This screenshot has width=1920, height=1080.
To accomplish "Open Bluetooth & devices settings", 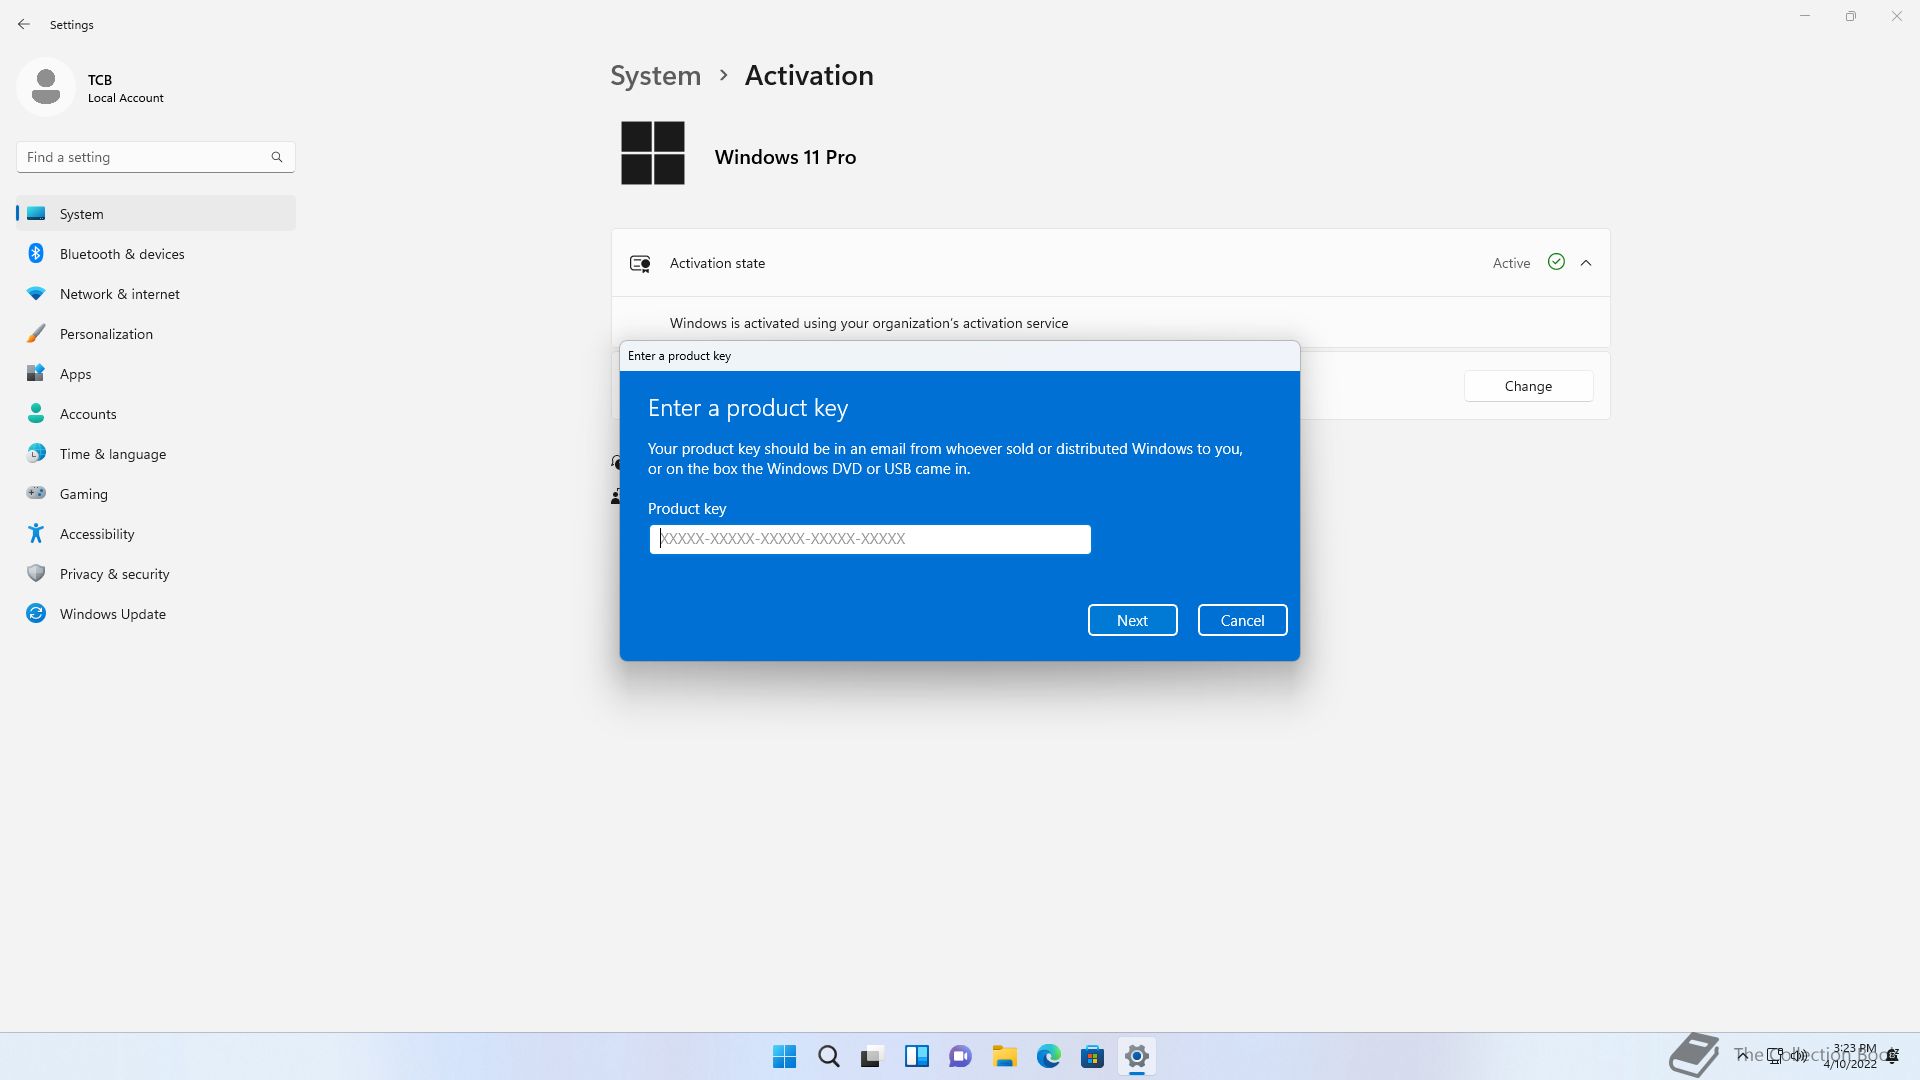I will (x=156, y=254).
